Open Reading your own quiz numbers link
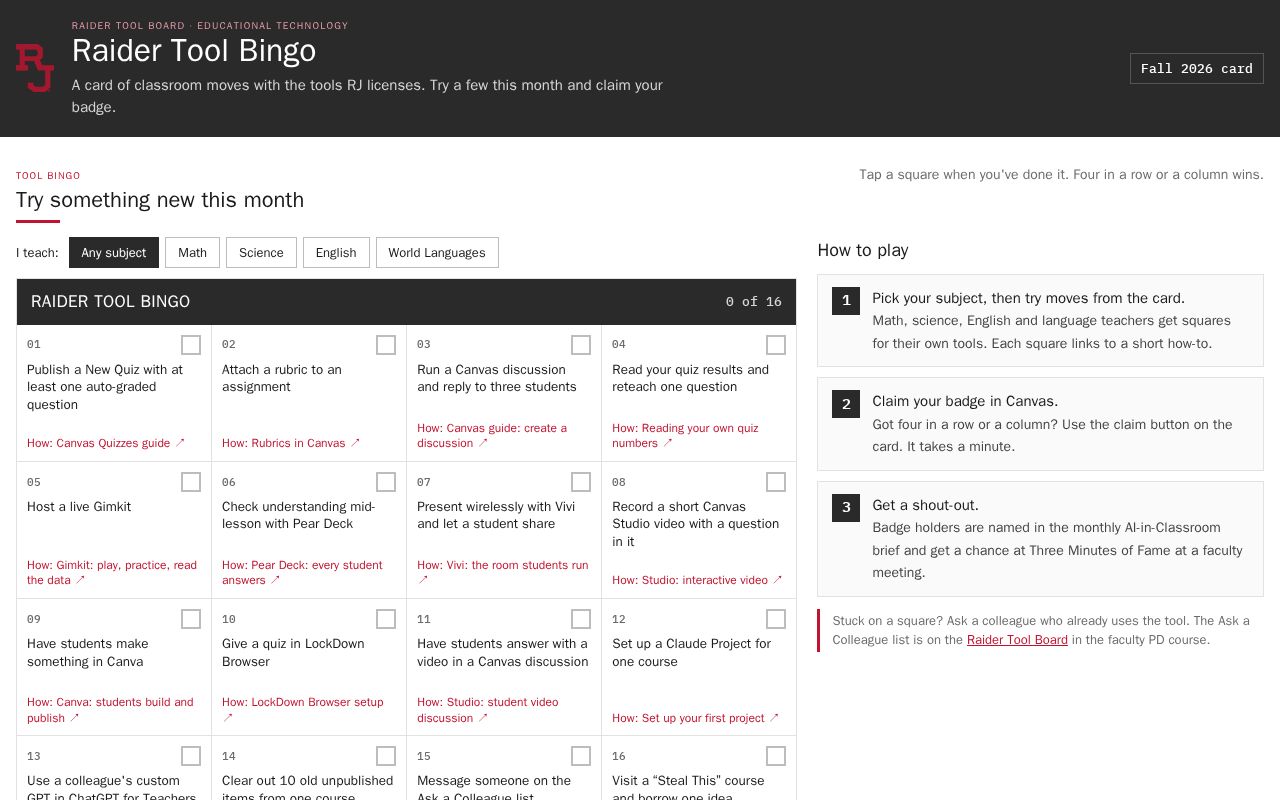The width and height of the screenshot is (1280, 800). (685, 435)
